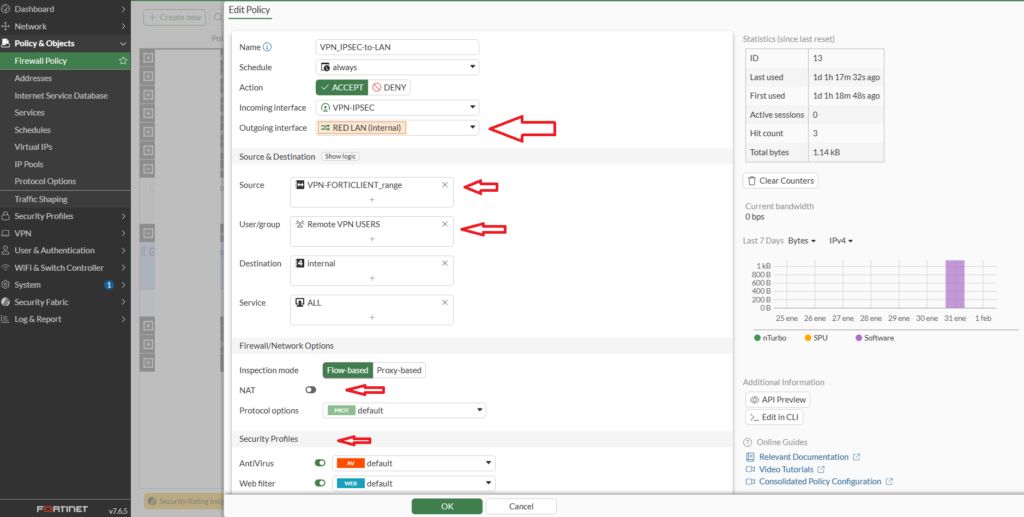Click the Security Fabric icon
The width and height of the screenshot is (1024, 517).
point(6,302)
